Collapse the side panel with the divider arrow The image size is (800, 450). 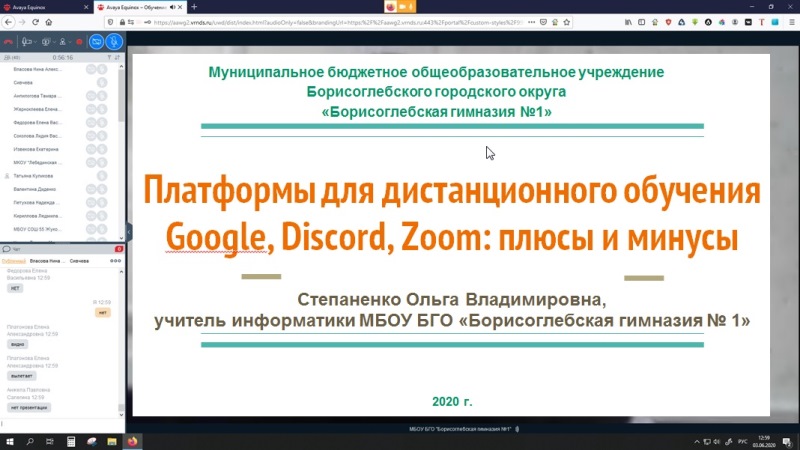click(130, 228)
